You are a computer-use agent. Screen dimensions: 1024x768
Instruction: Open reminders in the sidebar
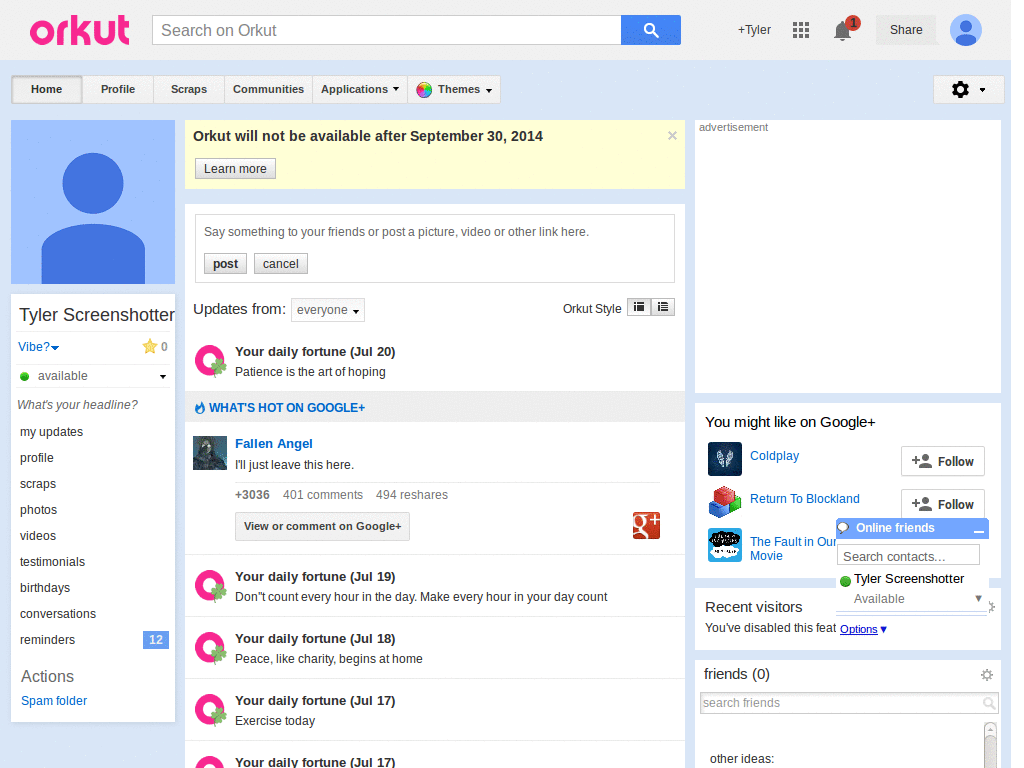coord(48,640)
